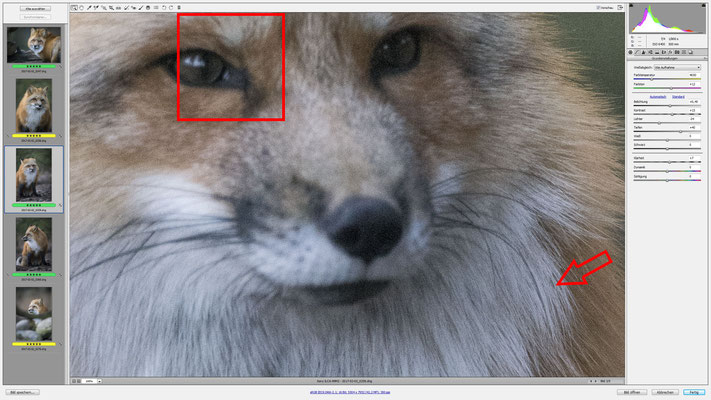Click the Bild öffnen button
Screen dimensions: 711x400
tap(632, 392)
